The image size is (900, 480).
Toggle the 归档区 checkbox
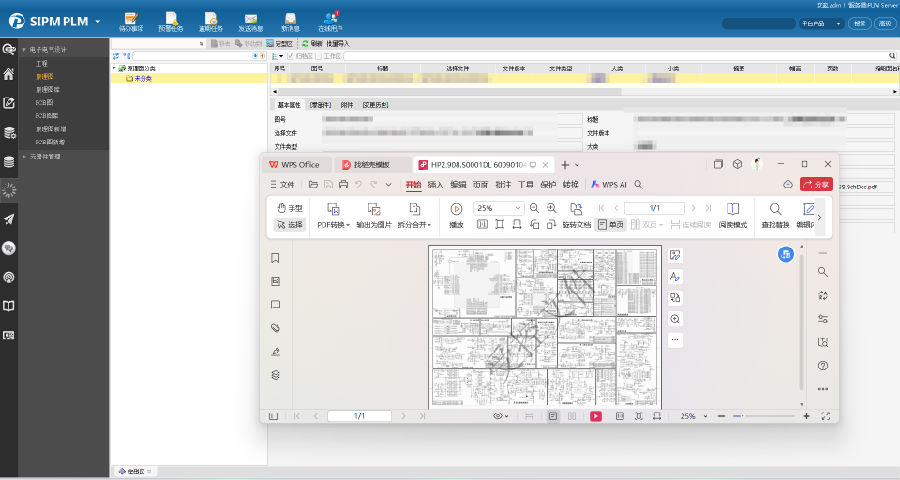click(290, 56)
